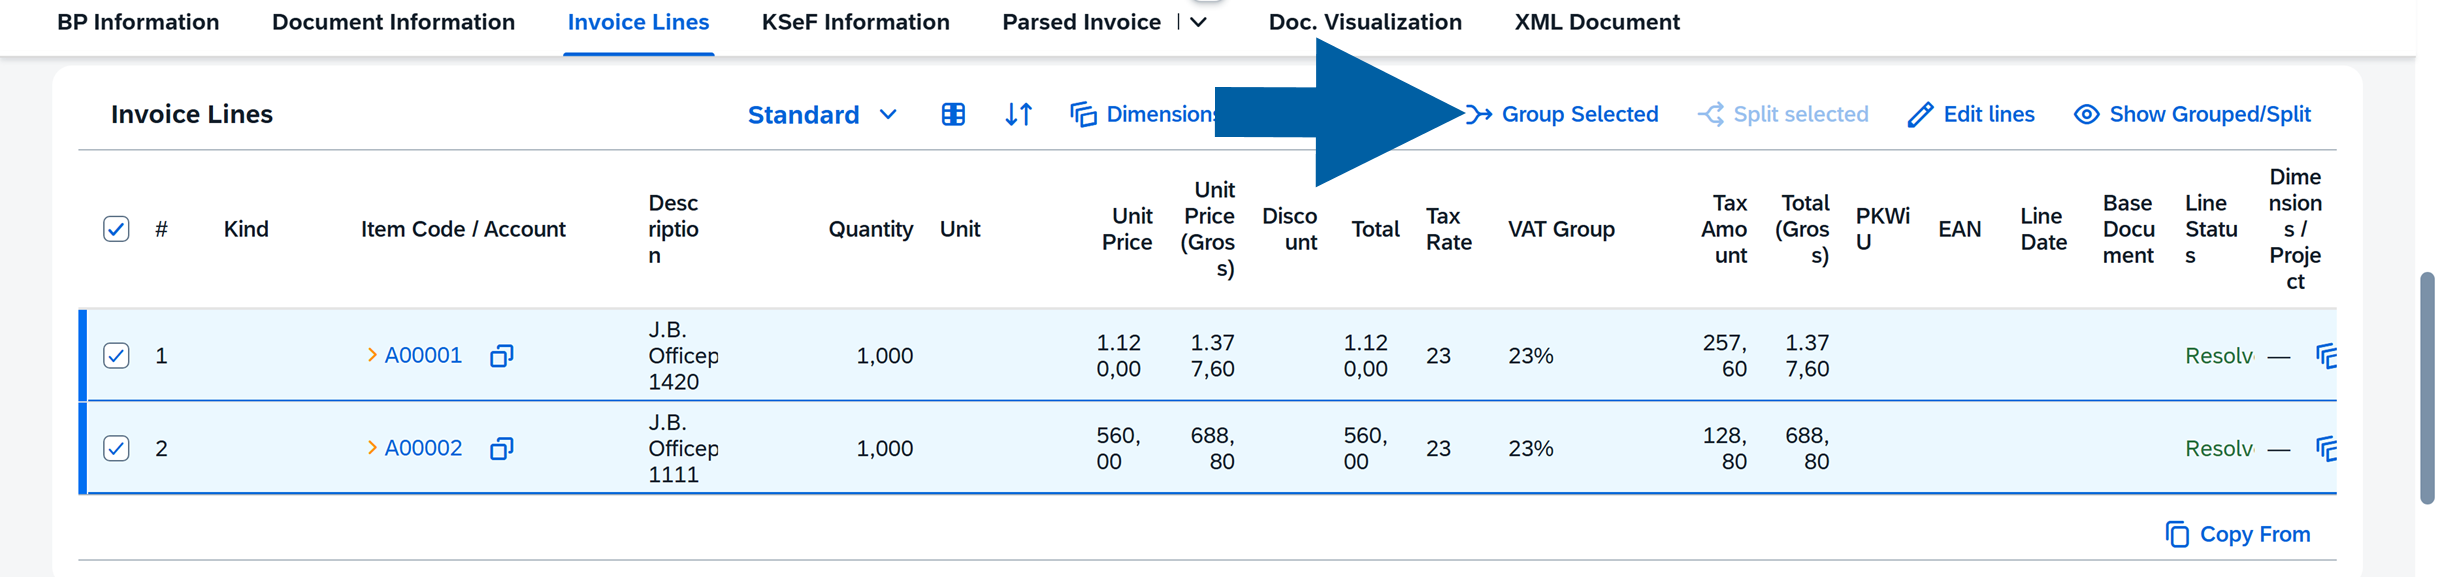Expand item A00001 arrow
Screen dimensions: 2440x577
coord(372,356)
